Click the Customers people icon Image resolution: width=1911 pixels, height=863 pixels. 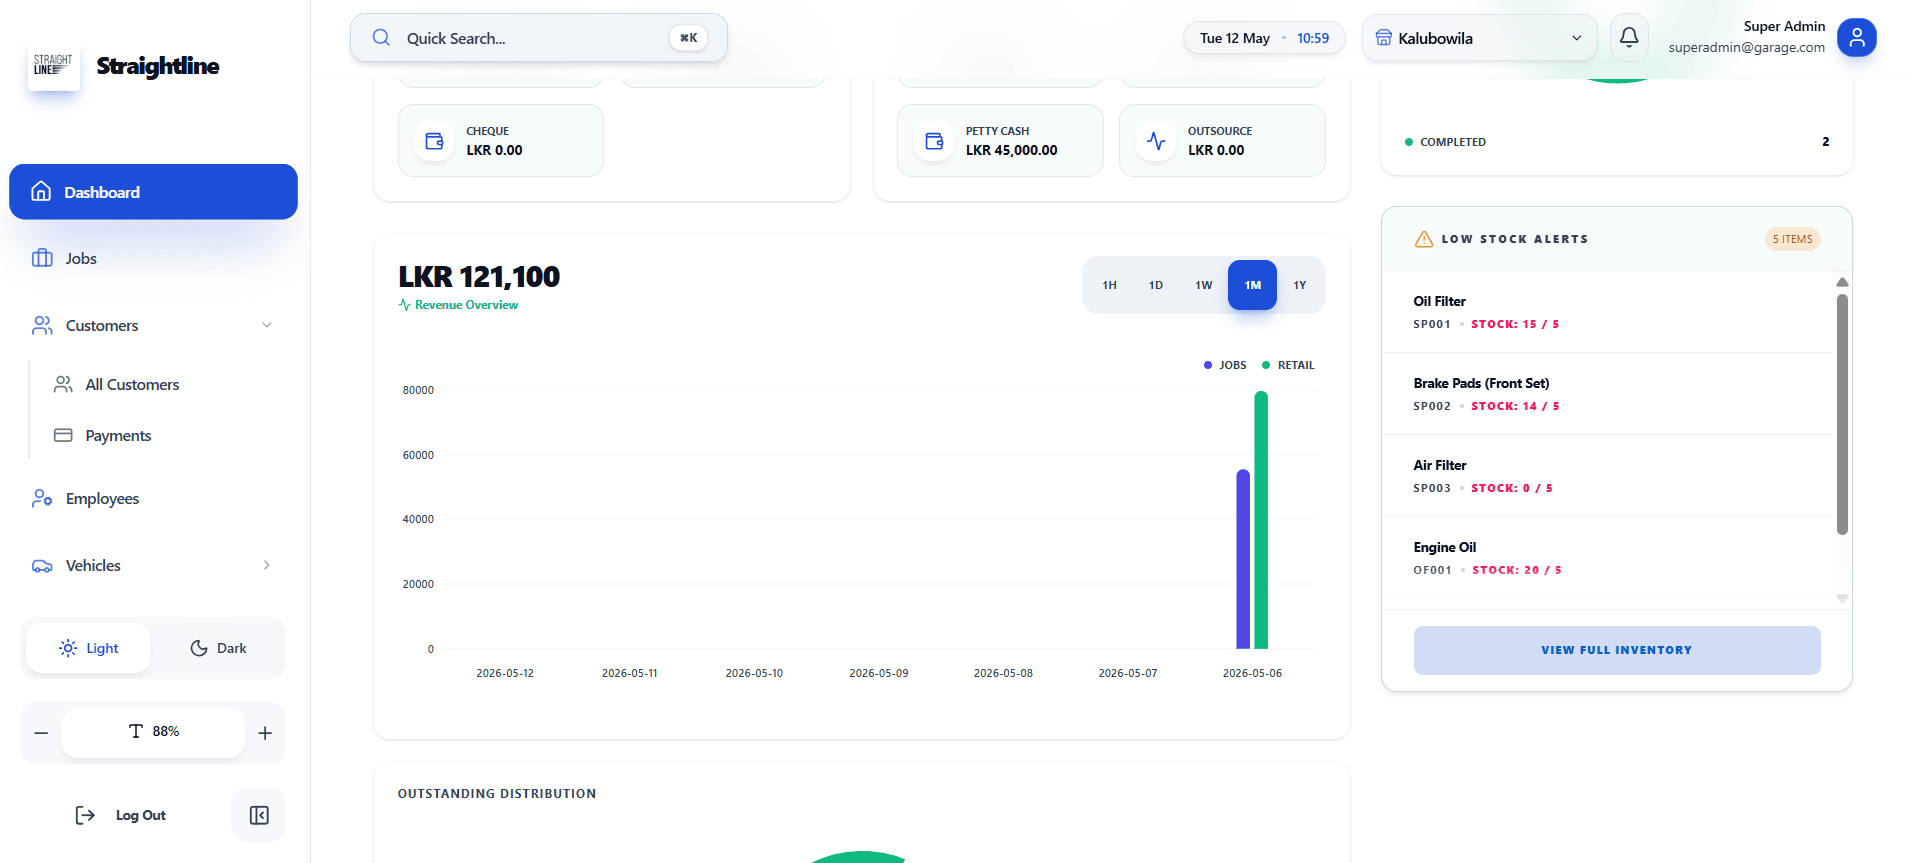pos(42,325)
